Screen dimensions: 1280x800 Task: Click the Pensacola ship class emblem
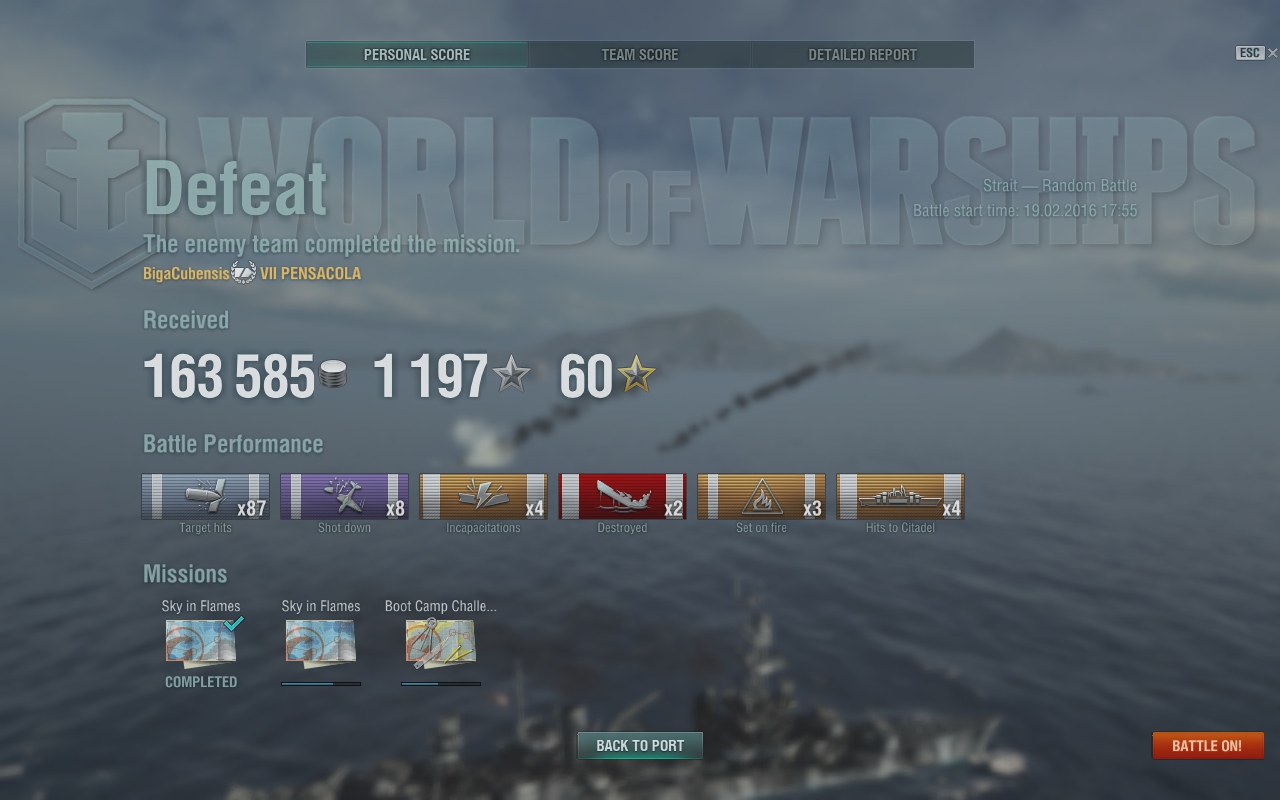click(244, 272)
